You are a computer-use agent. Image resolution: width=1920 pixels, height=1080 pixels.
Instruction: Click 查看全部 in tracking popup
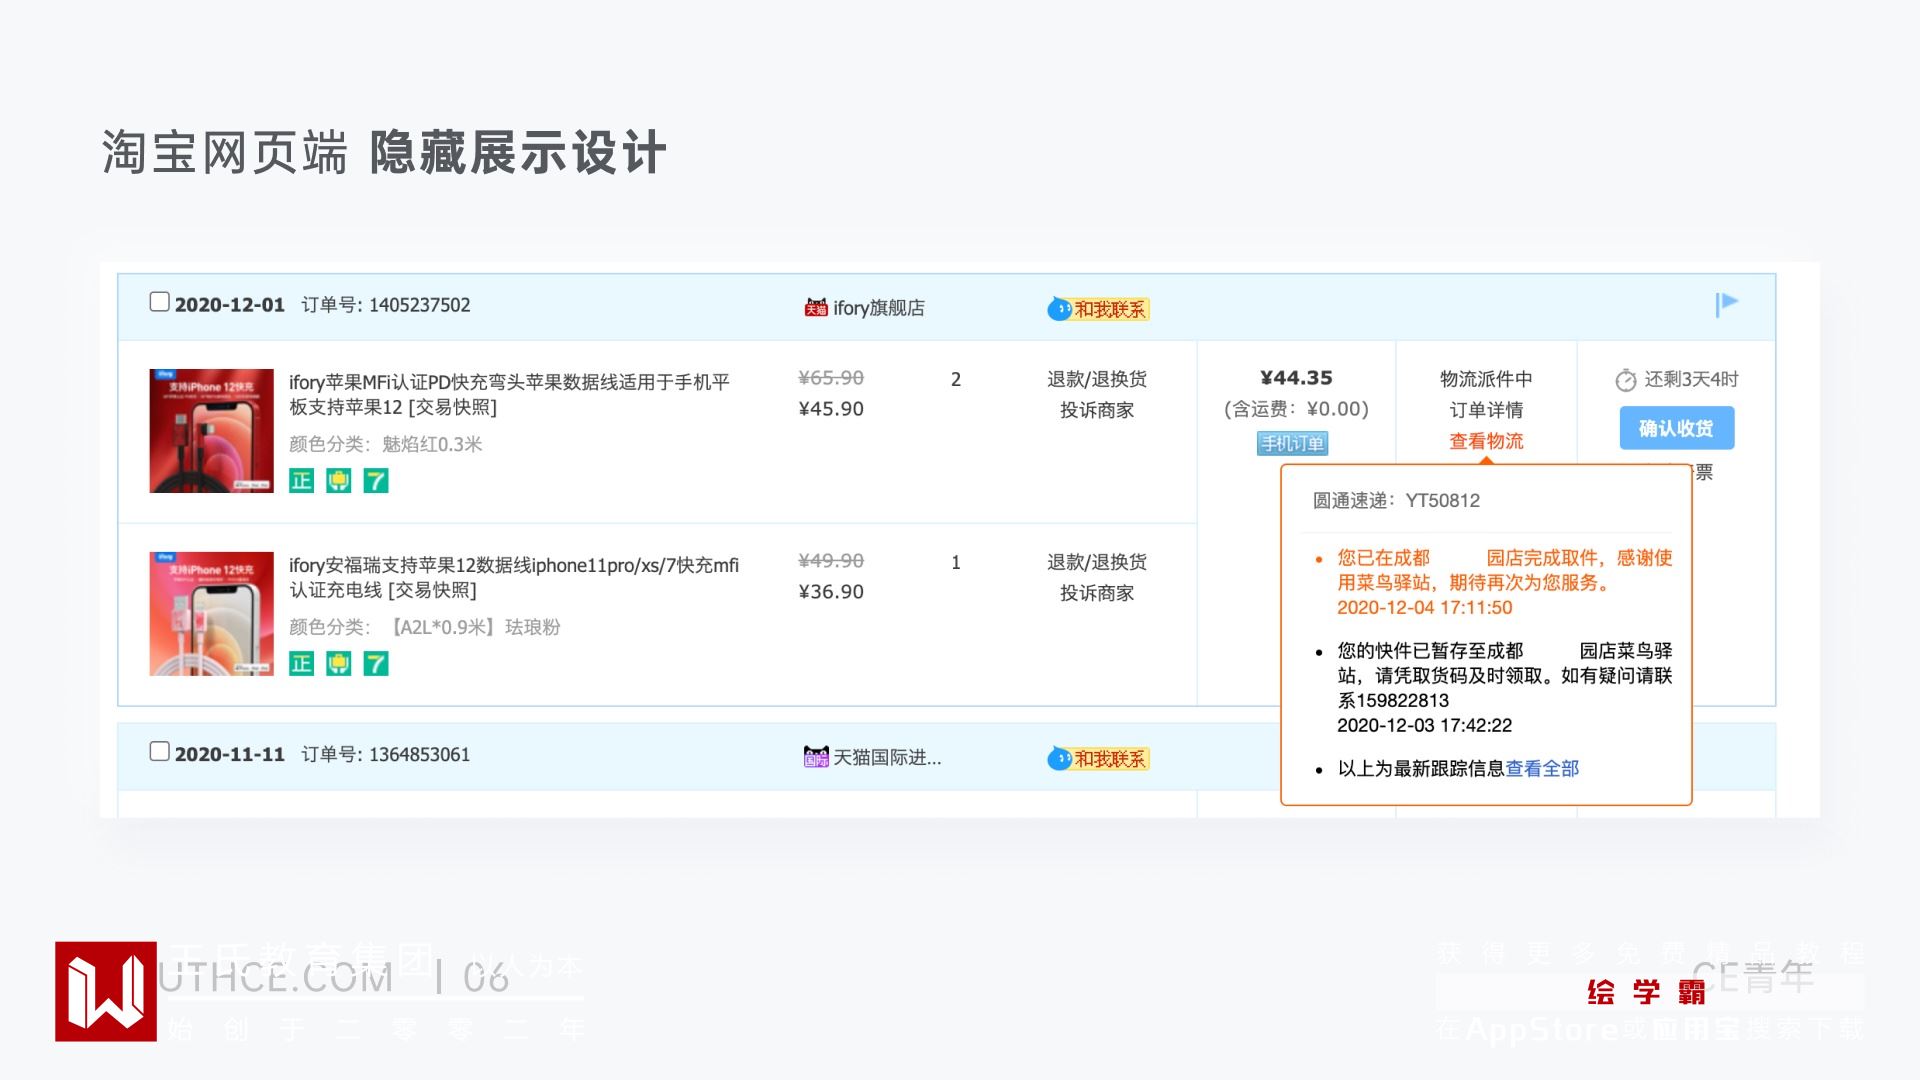tap(1542, 768)
